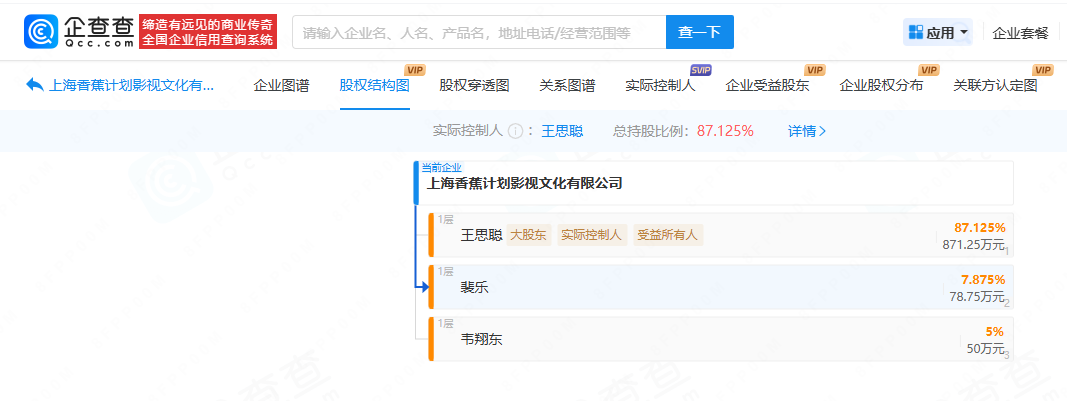Click 王思聪 link in the controller bar
This screenshot has width=1067, height=401.
pos(562,131)
